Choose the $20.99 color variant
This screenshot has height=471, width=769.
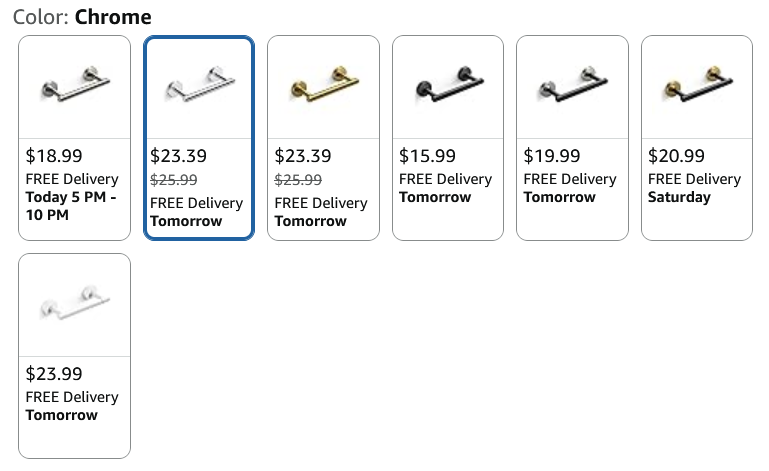click(x=697, y=138)
